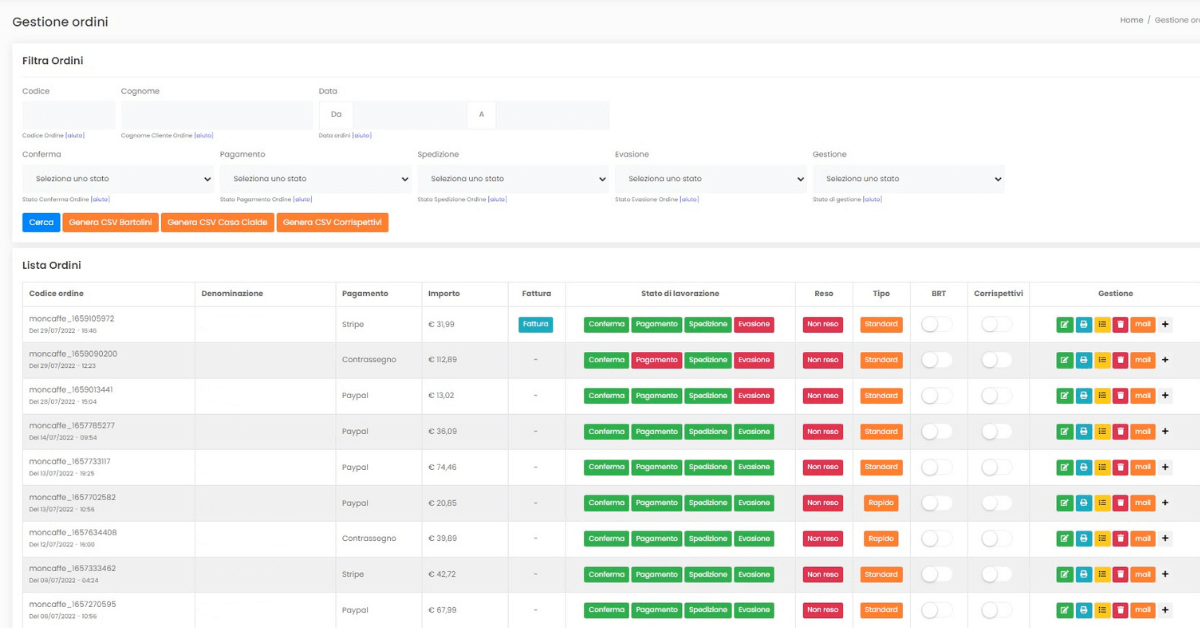This screenshot has width=1200, height=628.
Task: Open aiuto link under Codice Ordine
Action: point(76,136)
